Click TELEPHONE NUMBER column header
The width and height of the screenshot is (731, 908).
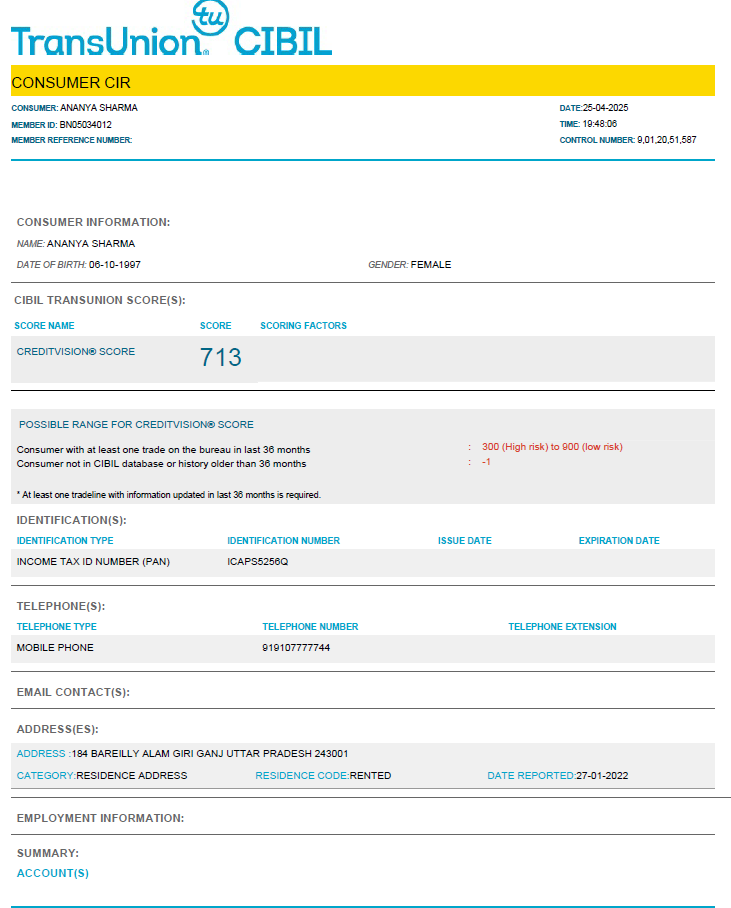(310, 627)
